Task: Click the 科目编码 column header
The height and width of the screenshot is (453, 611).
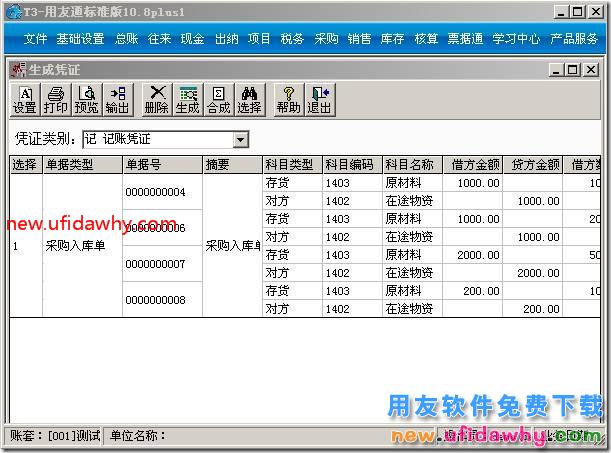Action: (x=353, y=165)
